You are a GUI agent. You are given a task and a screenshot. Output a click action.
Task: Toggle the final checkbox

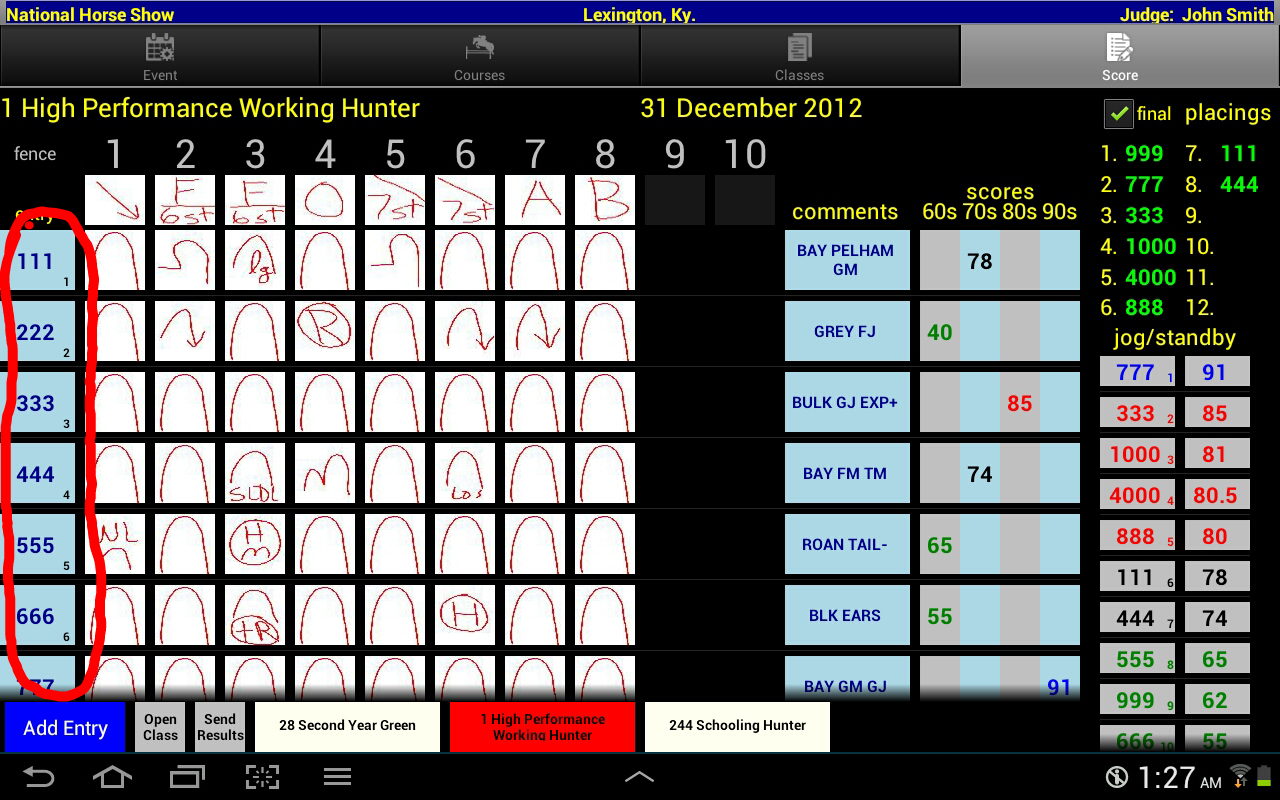pos(1118,114)
